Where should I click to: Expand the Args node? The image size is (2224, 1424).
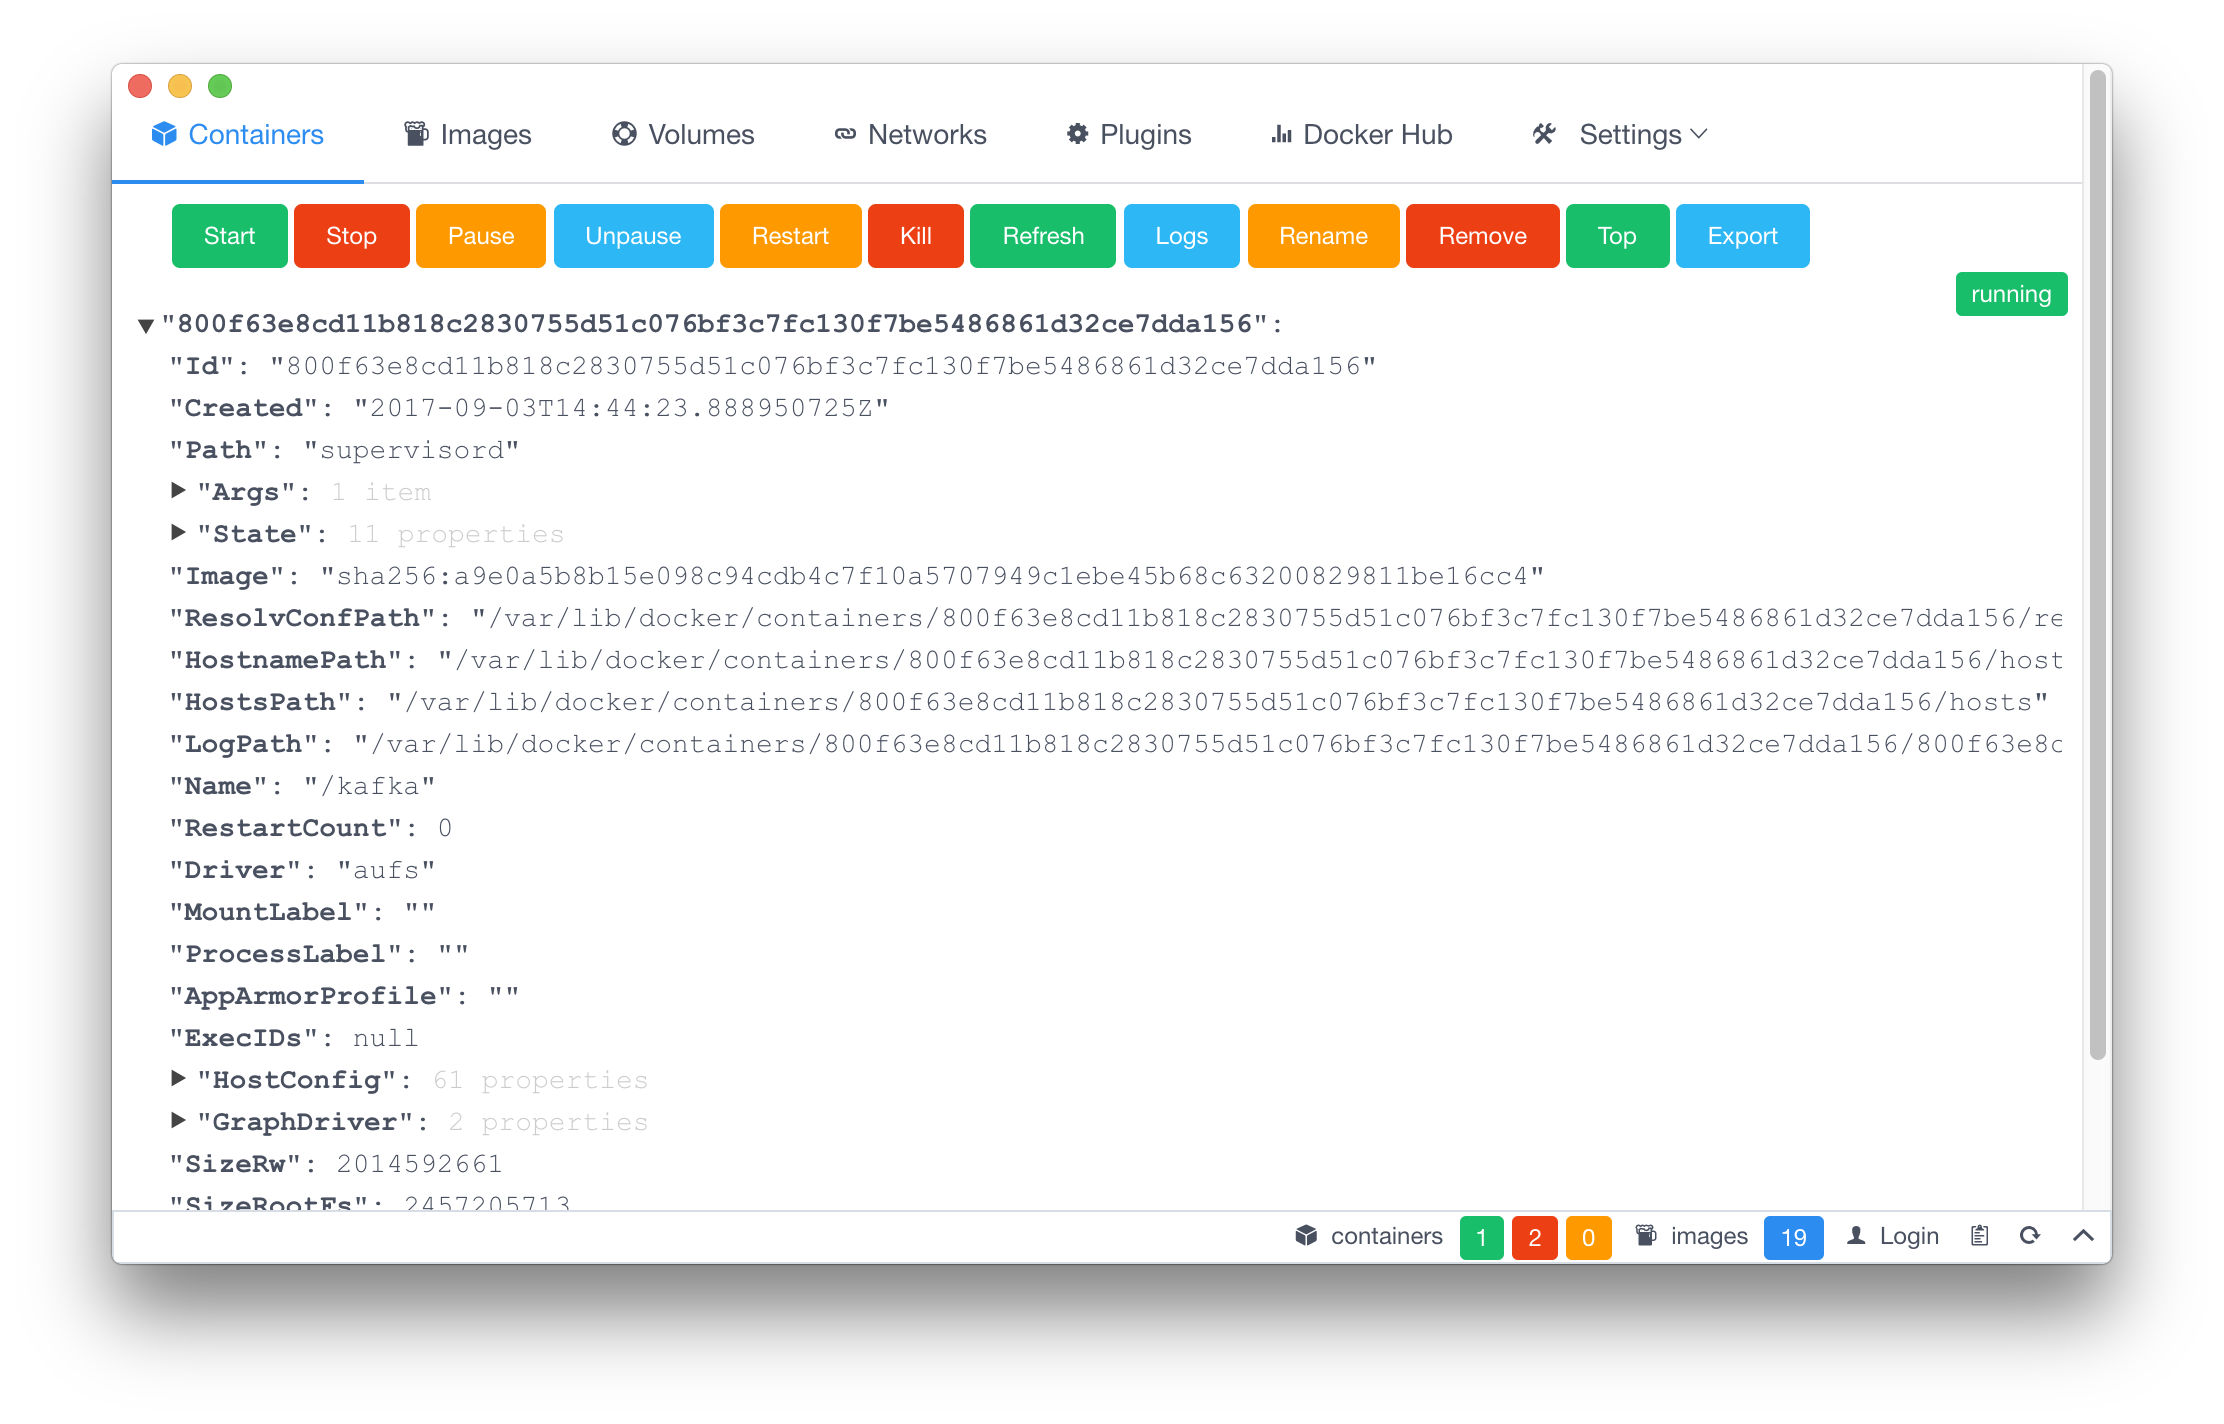179,490
